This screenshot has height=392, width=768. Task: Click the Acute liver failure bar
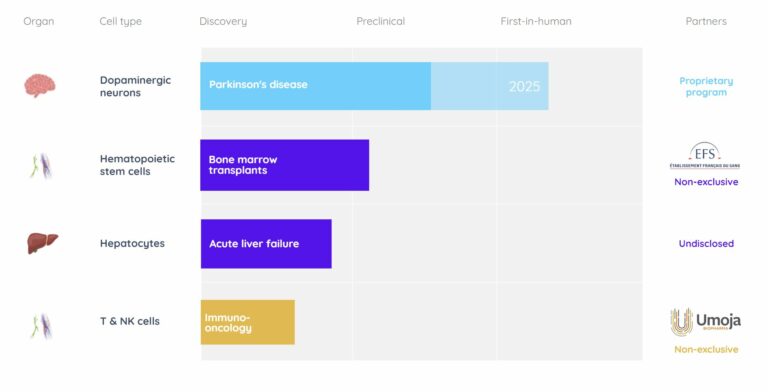point(266,244)
